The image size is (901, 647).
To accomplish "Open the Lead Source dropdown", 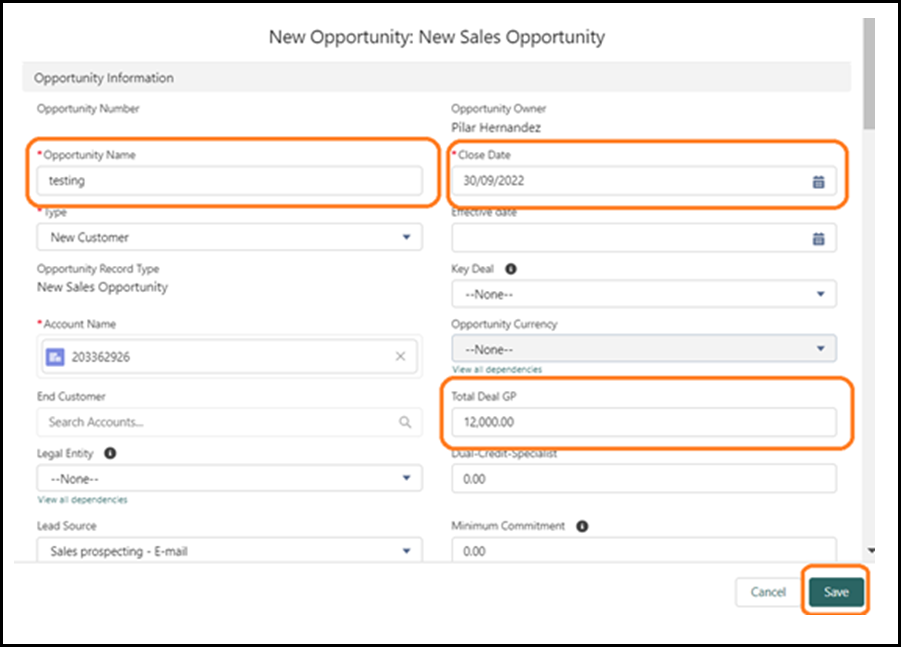I will pos(229,550).
